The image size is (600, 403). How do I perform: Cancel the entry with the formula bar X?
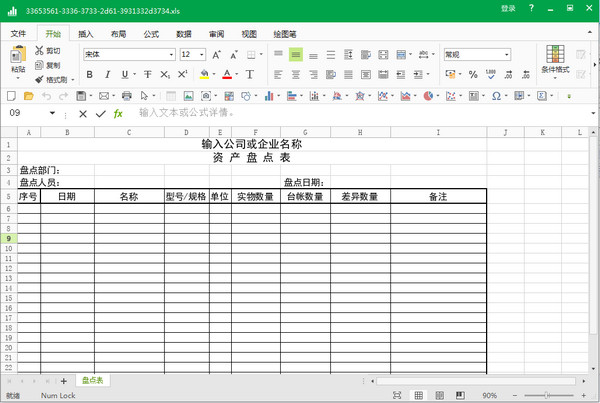(x=81, y=113)
